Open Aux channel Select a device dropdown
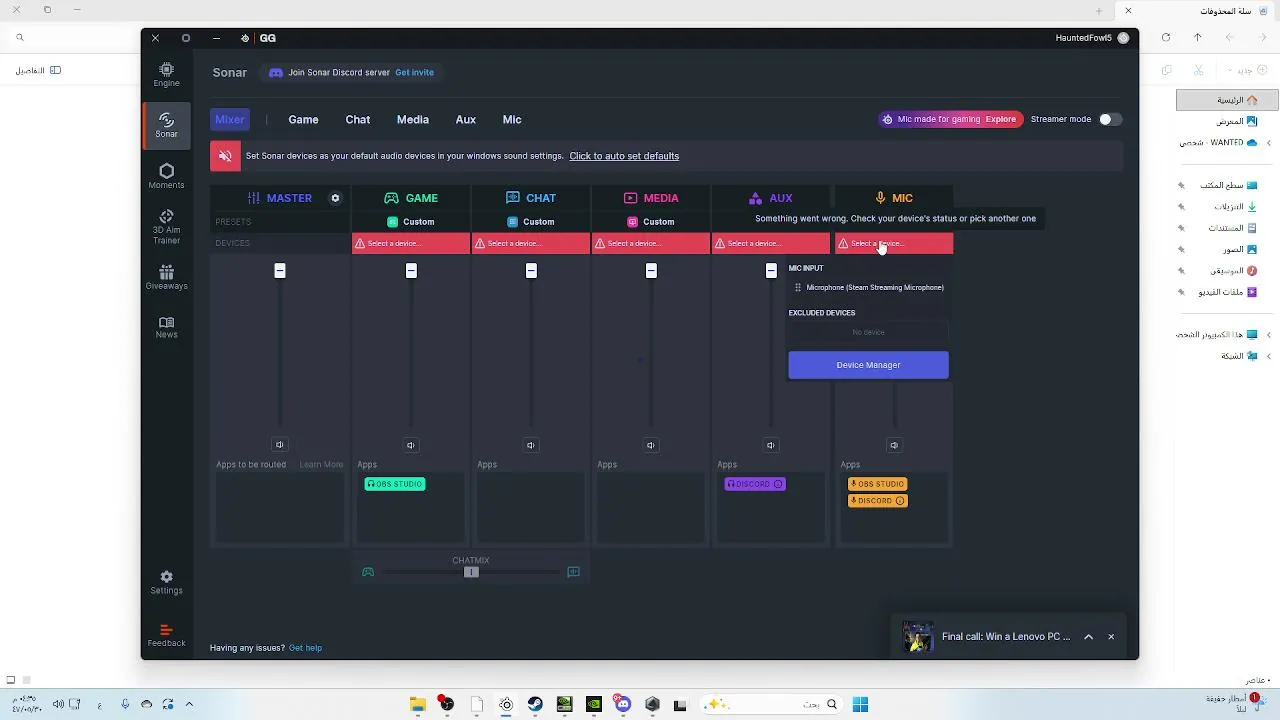Screen dimensions: 1280x720 (x=771, y=243)
